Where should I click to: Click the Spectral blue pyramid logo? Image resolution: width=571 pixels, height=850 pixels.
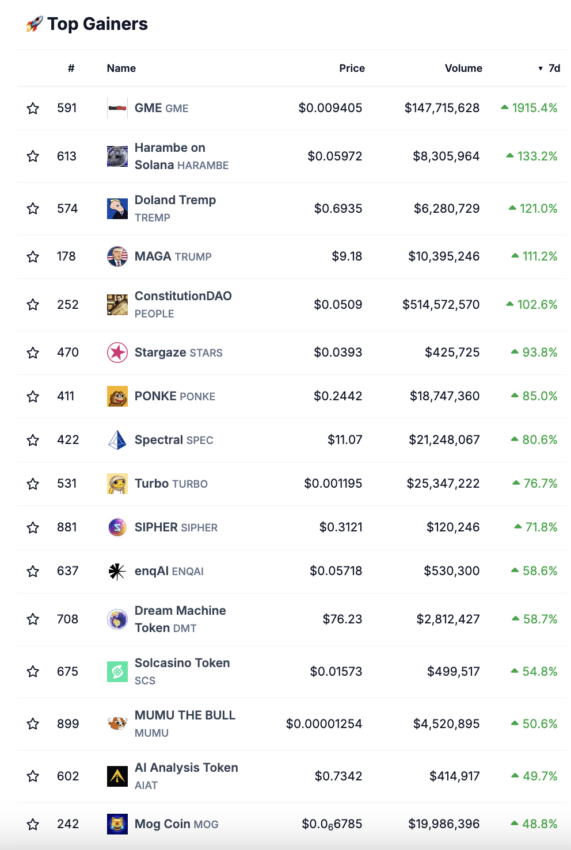117,440
